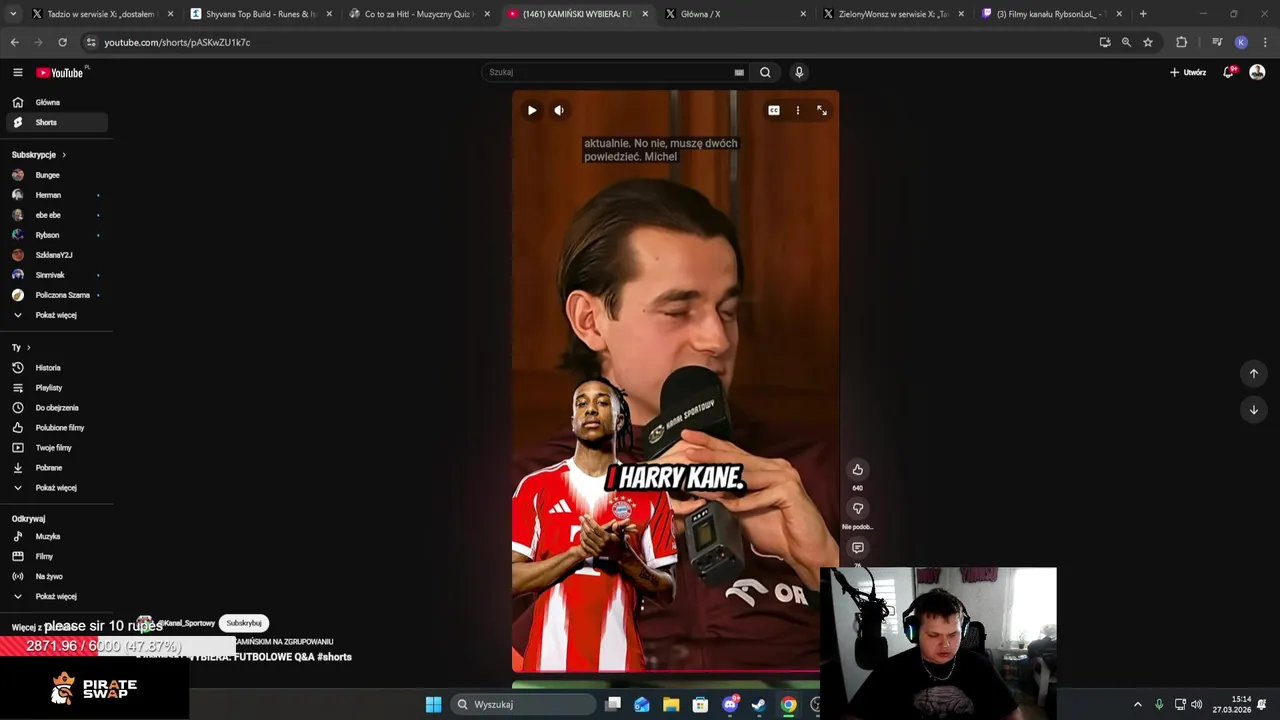
Task: Open Filmy under Odkrywaj
Action: (x=56, y=557)
